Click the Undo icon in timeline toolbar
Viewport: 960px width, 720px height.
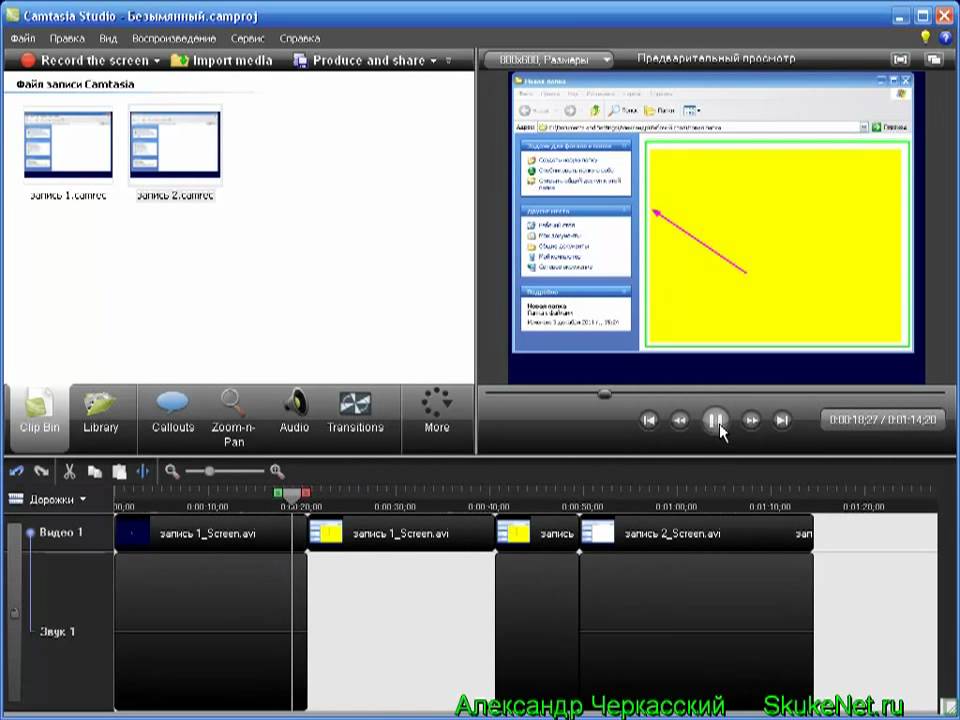(x=17, y=471)
